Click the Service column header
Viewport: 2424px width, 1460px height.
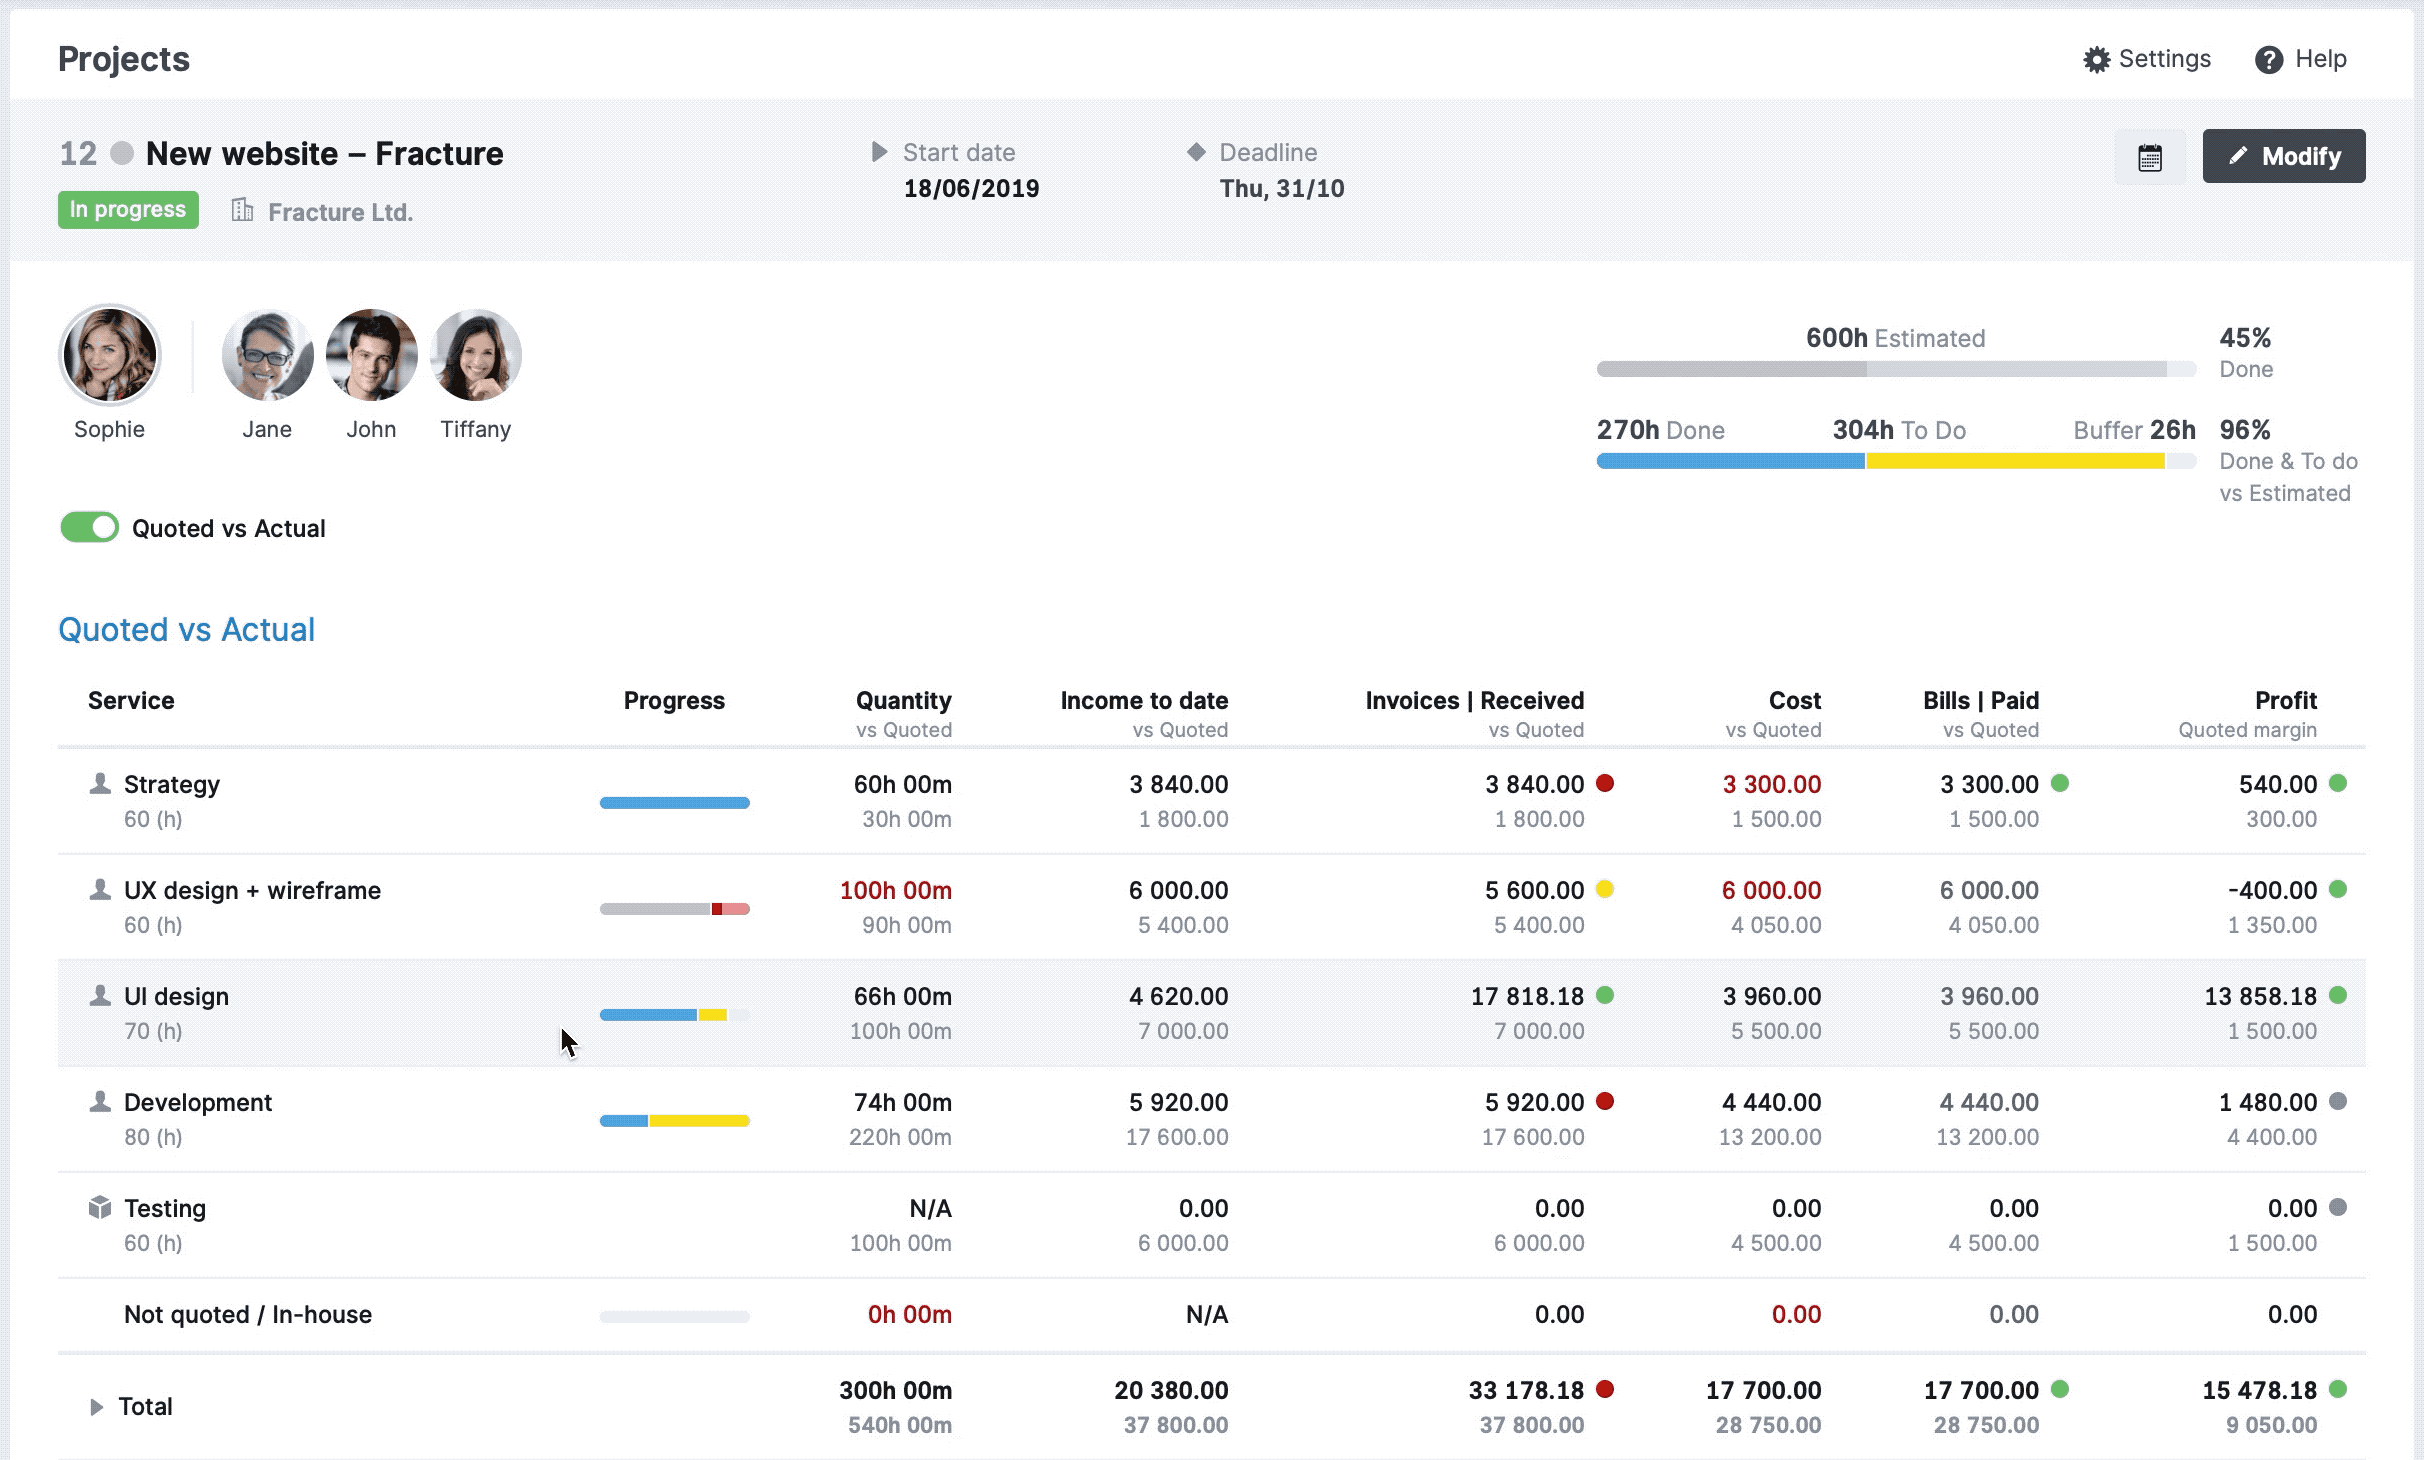point(131,700)
